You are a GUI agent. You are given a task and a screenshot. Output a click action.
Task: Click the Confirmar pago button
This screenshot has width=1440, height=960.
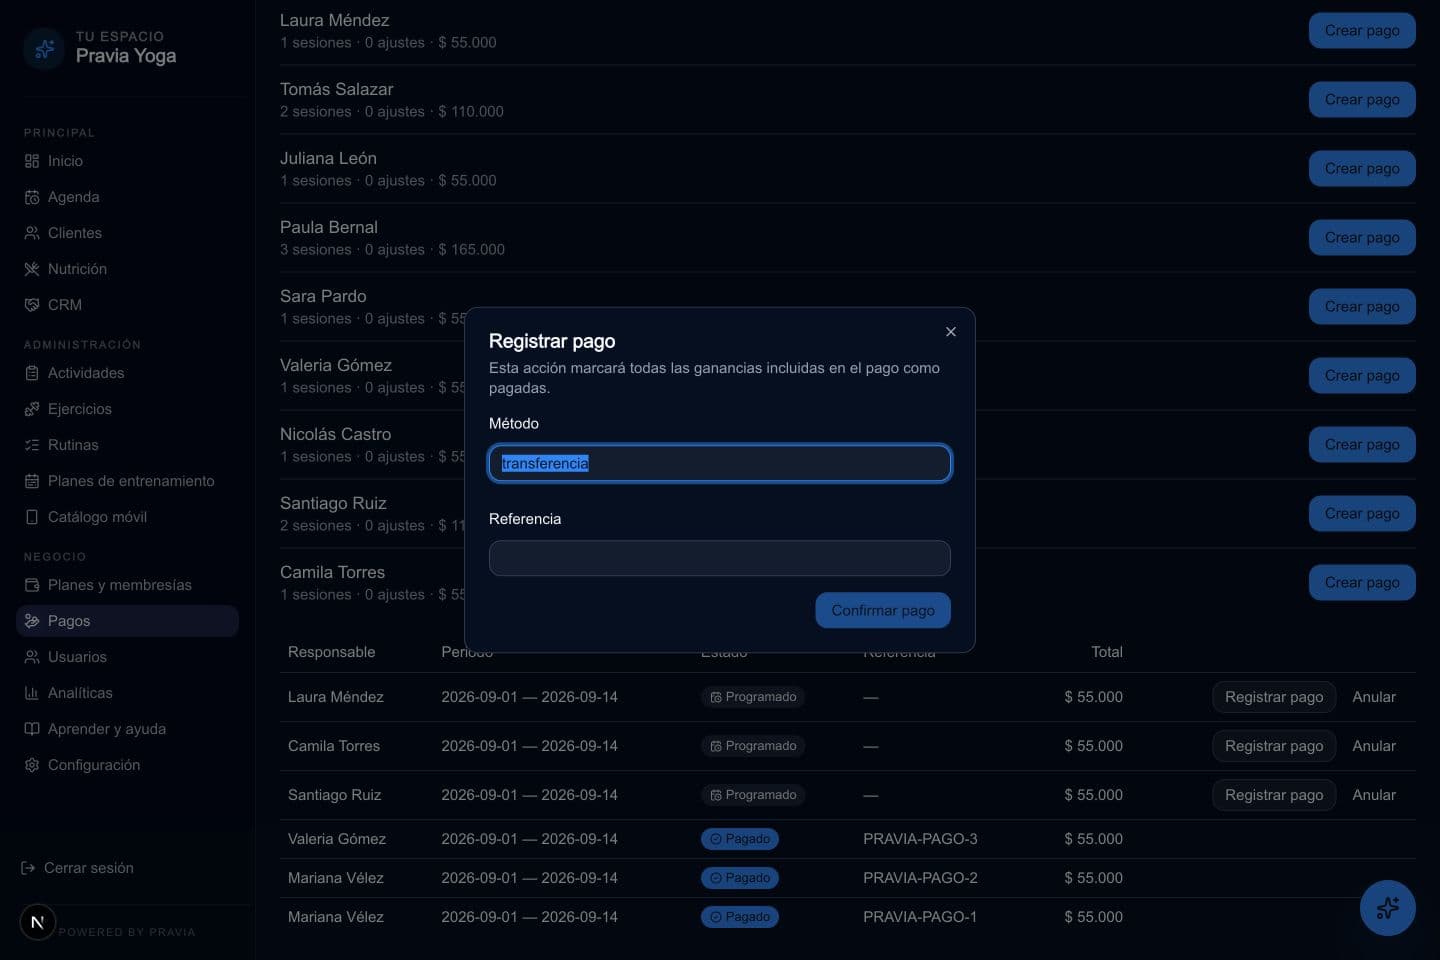click(x=883, y=610)
